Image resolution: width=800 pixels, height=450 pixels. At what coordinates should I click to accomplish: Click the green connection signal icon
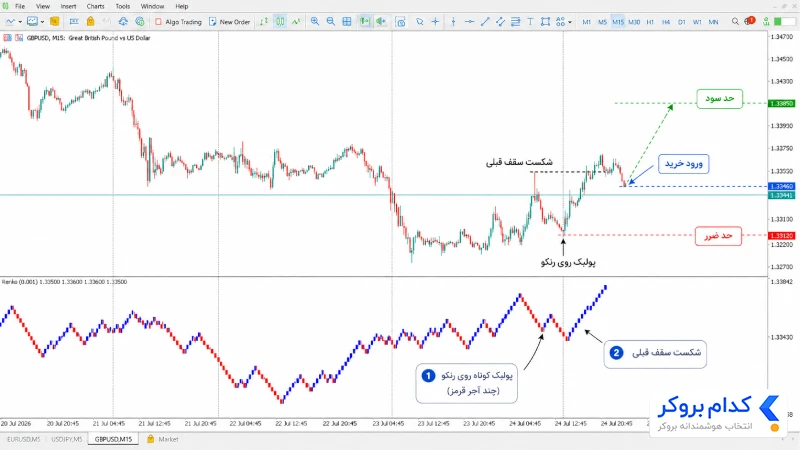(x=766, y=21)
